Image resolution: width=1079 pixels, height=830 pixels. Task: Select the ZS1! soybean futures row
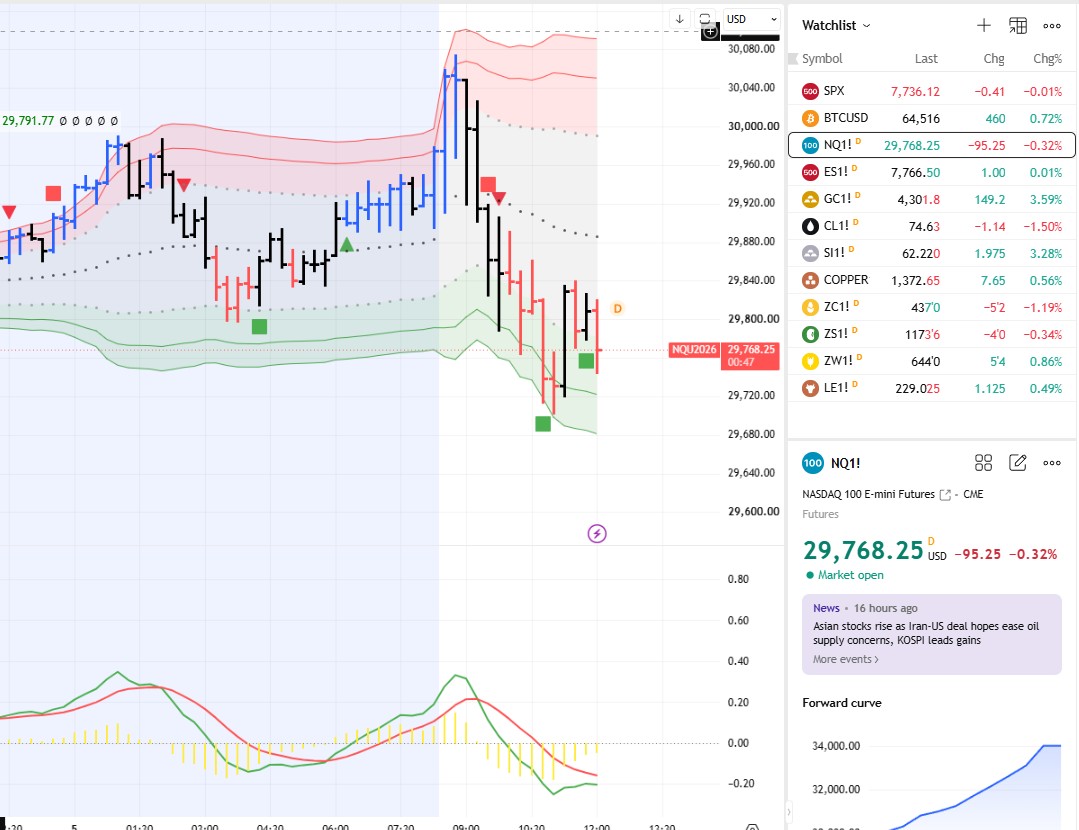coord(932,334)
